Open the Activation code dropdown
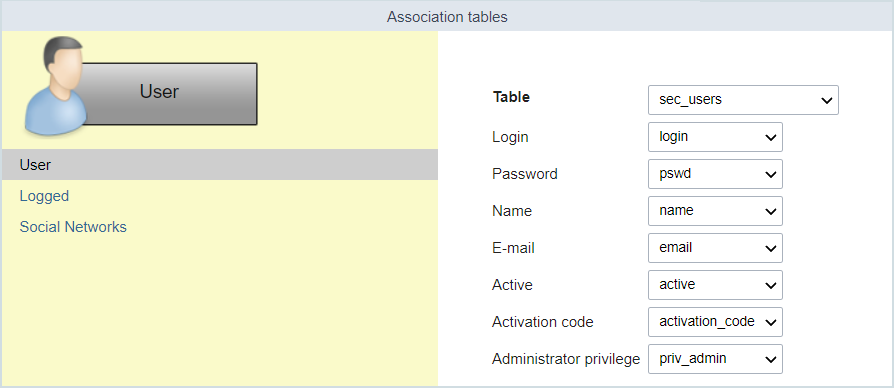Viewport: 894px width, 388px height. (715, 322)
